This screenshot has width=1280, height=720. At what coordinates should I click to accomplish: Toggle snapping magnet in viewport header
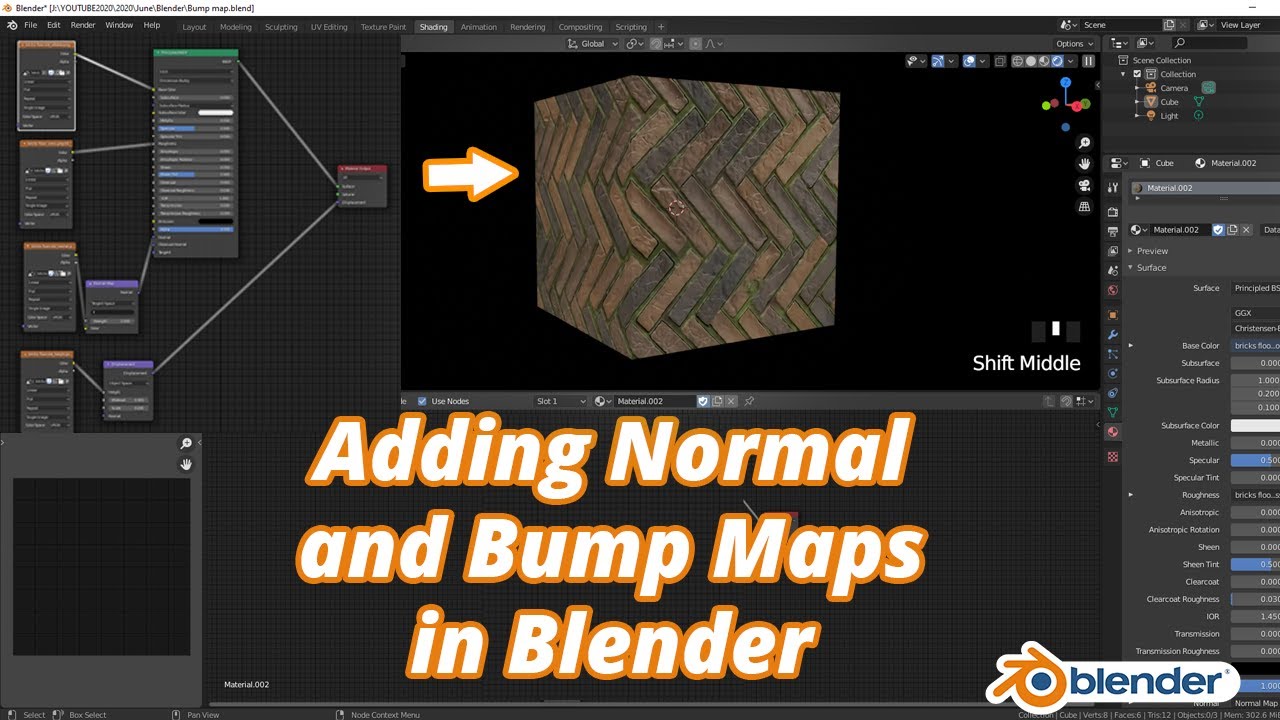(x=657, y=44)
